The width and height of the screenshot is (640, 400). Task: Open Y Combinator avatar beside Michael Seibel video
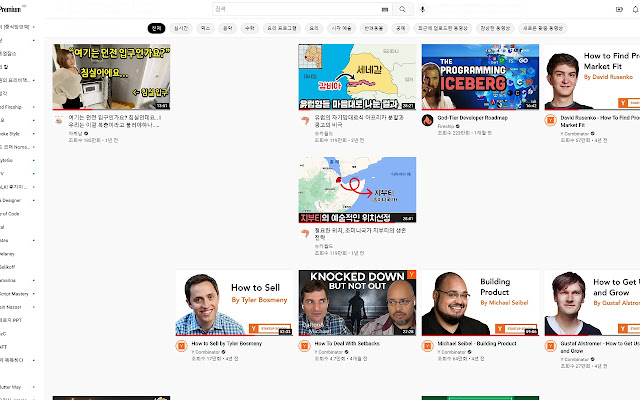427,347
